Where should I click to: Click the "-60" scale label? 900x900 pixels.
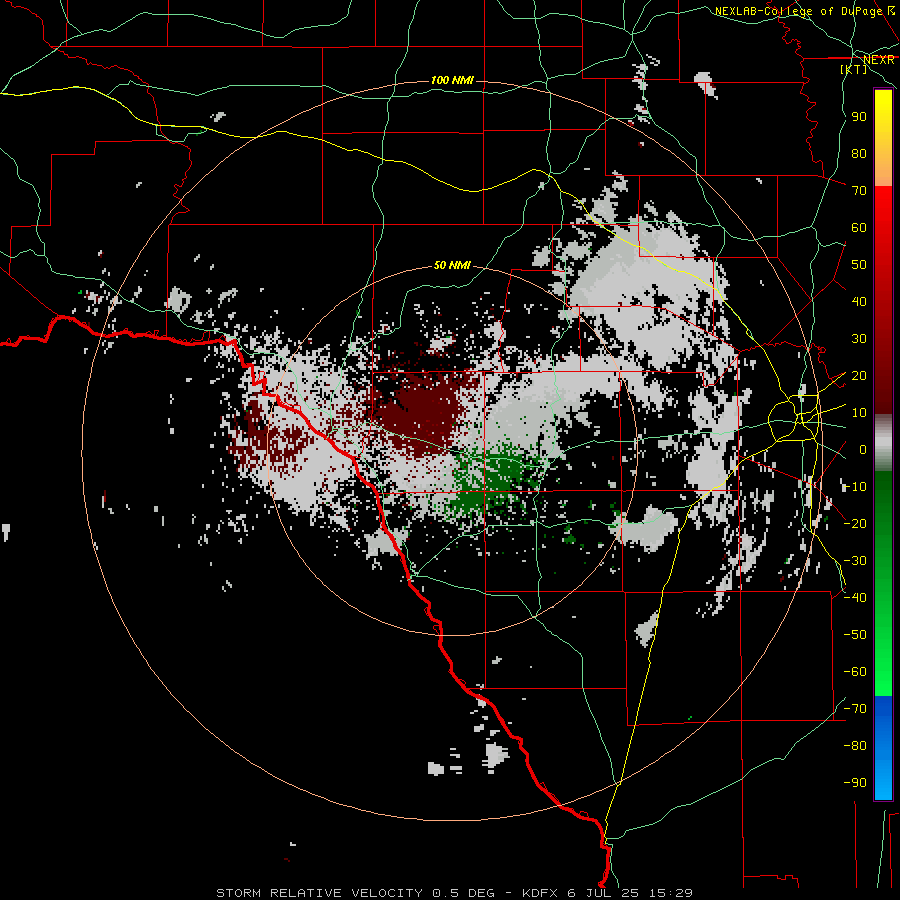click(855, 672)
